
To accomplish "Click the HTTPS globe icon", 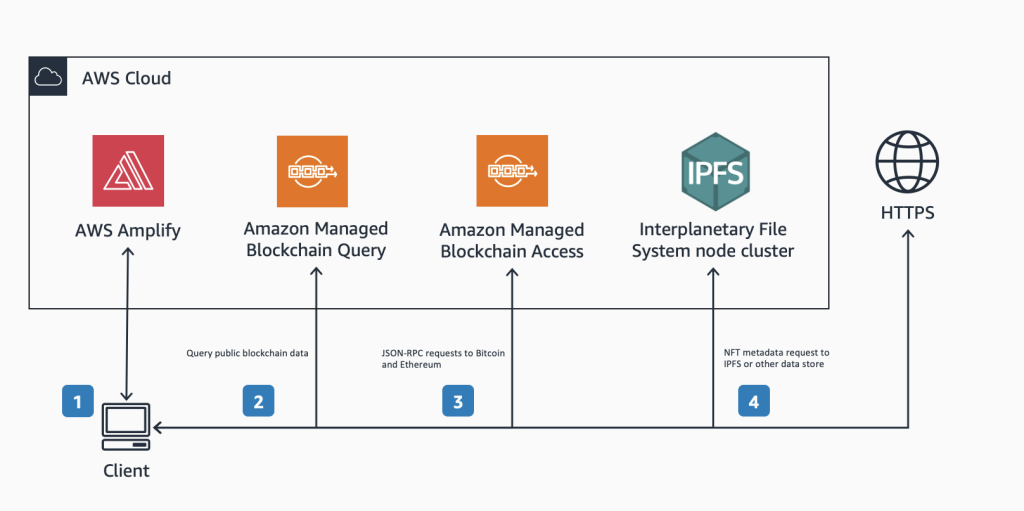I will coord(907,161).
